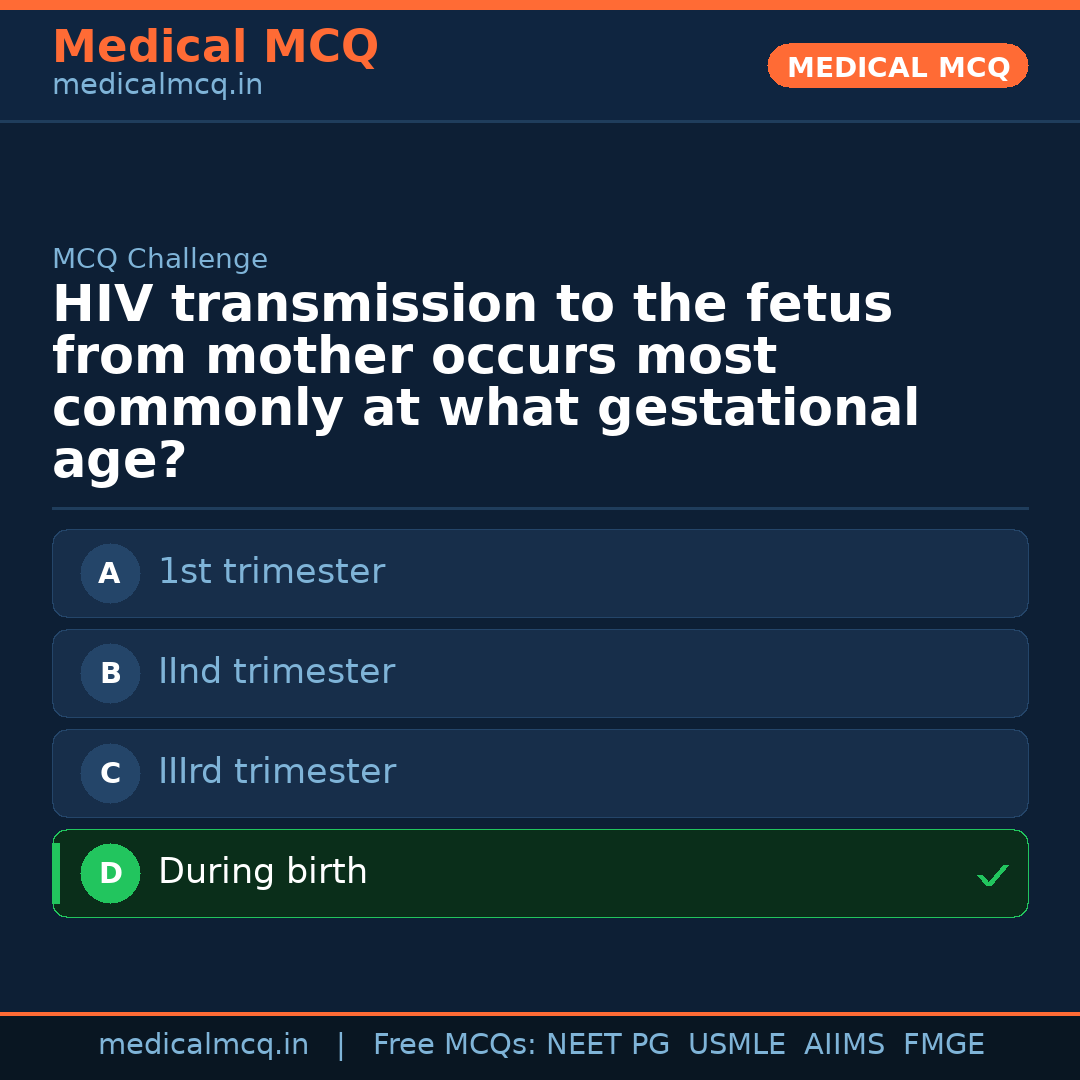Viewport: 1080px width, 1080px height.
Task: Select the "During birth" answer text
Action: (262, 872)
